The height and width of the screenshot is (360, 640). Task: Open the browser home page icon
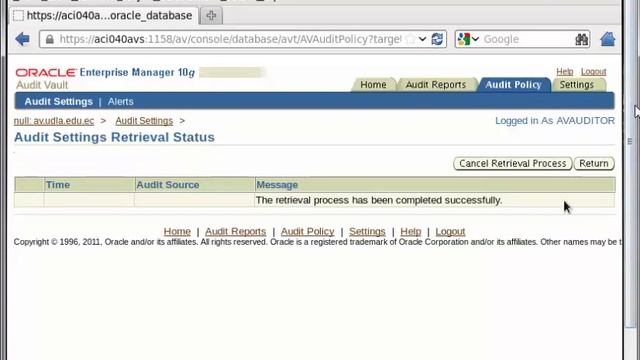(x=608, y=39)
